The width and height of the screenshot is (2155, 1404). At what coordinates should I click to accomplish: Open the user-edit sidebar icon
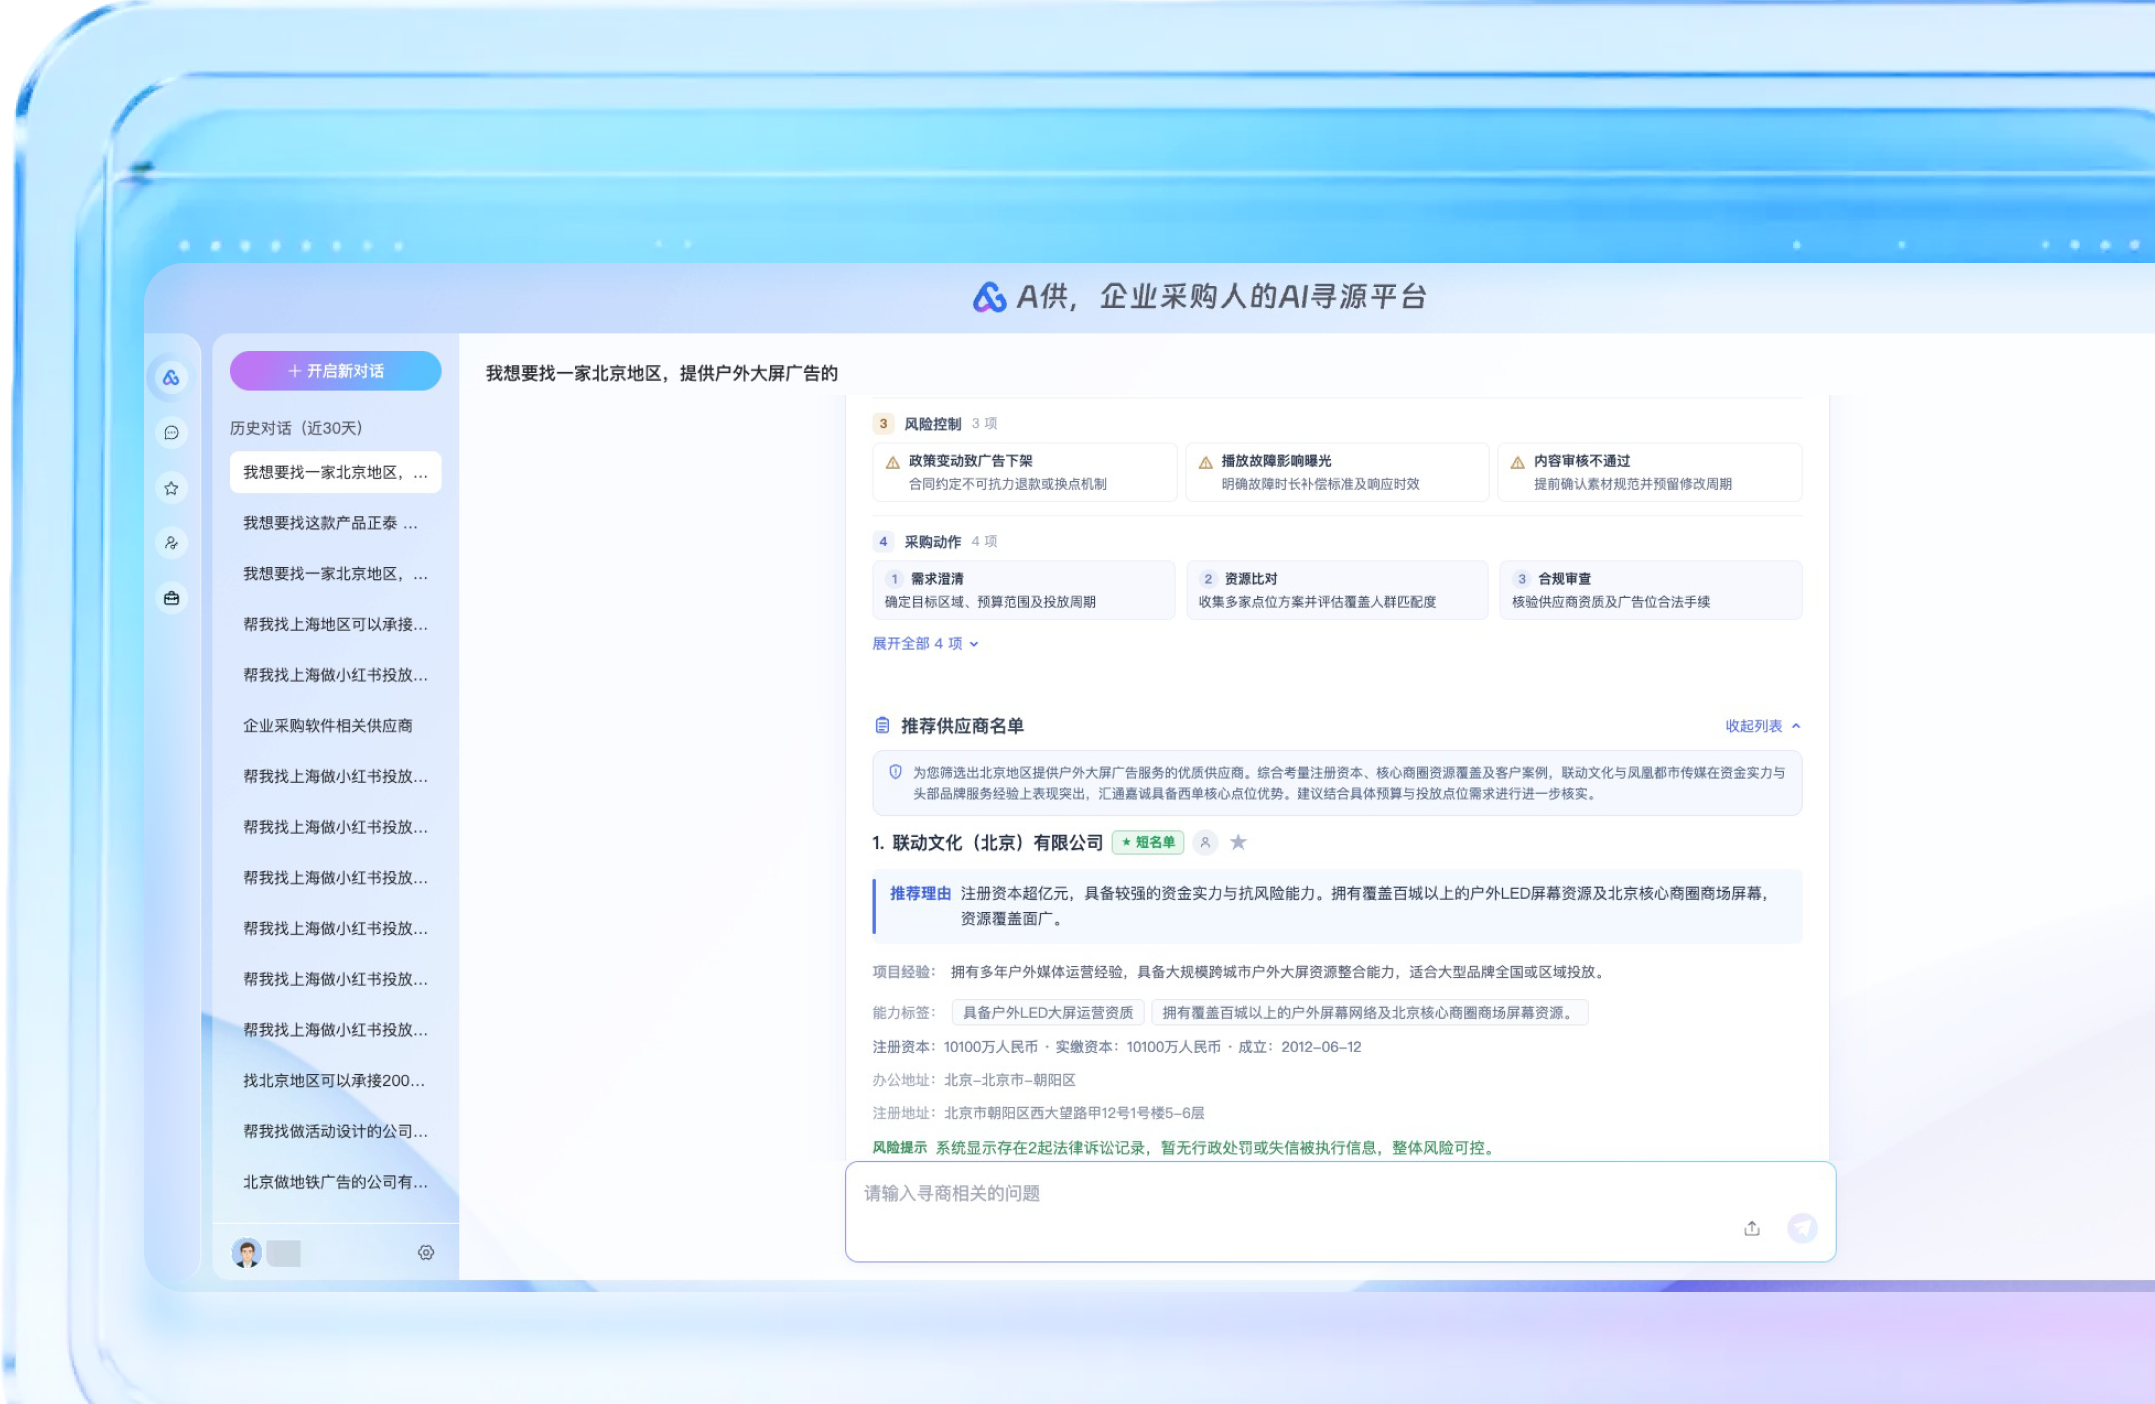pyautogui.click(x=171, y=543)
